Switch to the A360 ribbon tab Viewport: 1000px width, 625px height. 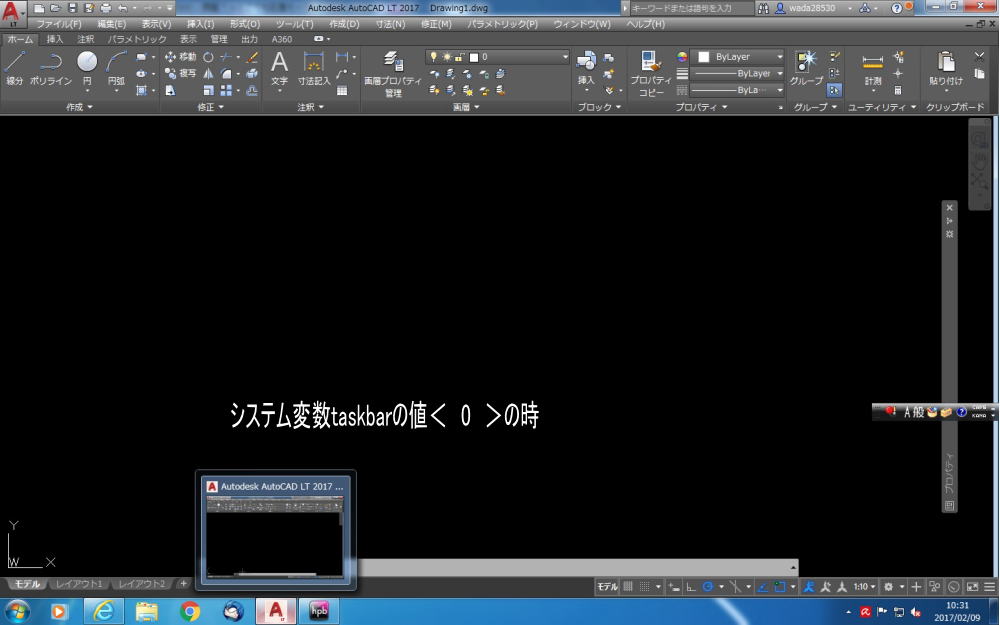(x=282, y=39)
